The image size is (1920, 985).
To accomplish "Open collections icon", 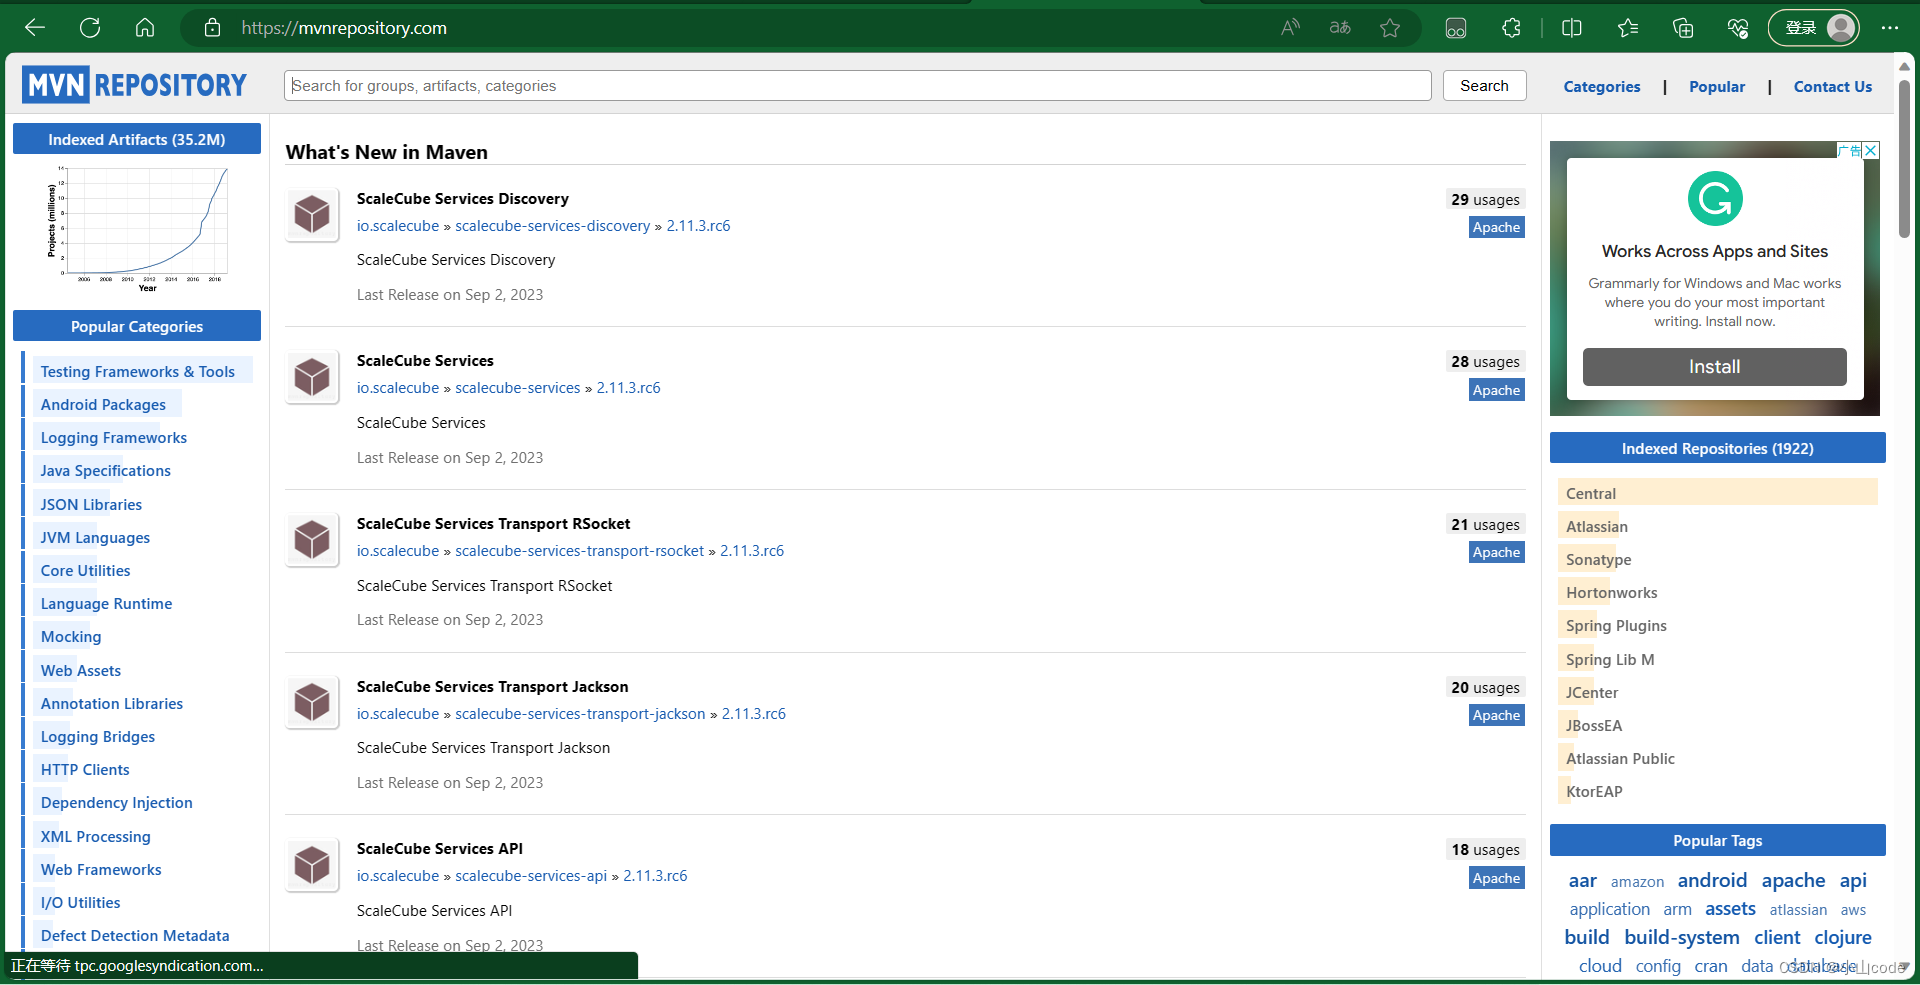I will tap(1683, 28).
